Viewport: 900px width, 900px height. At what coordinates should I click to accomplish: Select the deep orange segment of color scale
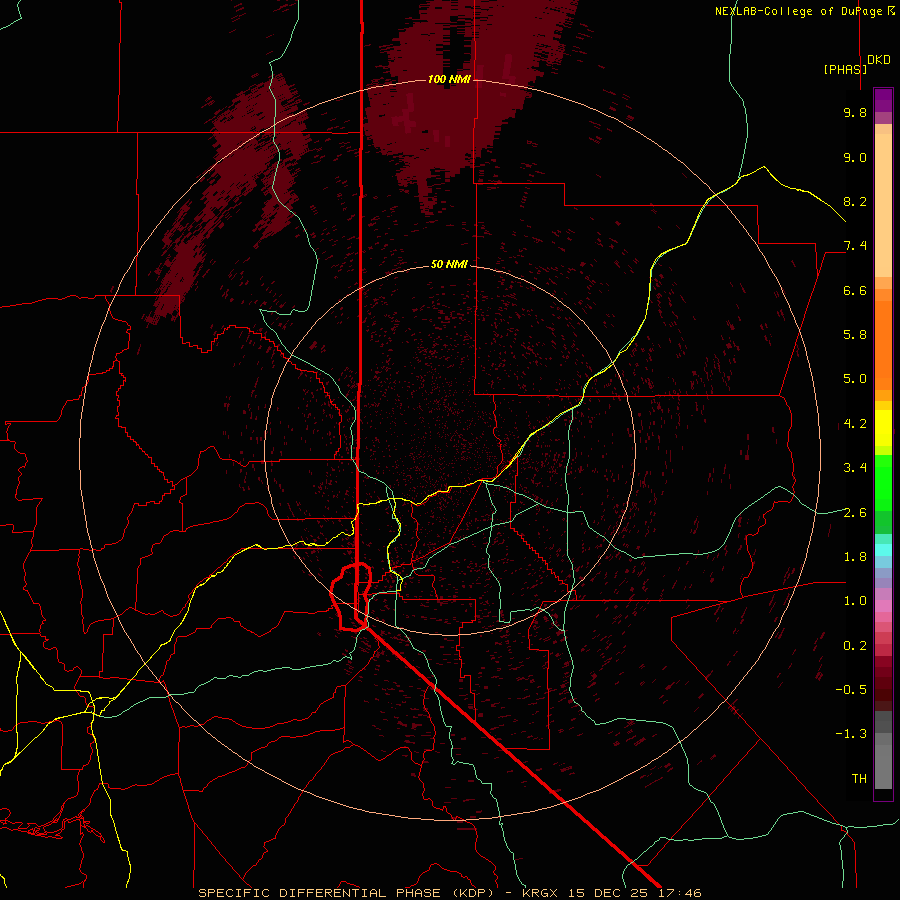[883, 345]
